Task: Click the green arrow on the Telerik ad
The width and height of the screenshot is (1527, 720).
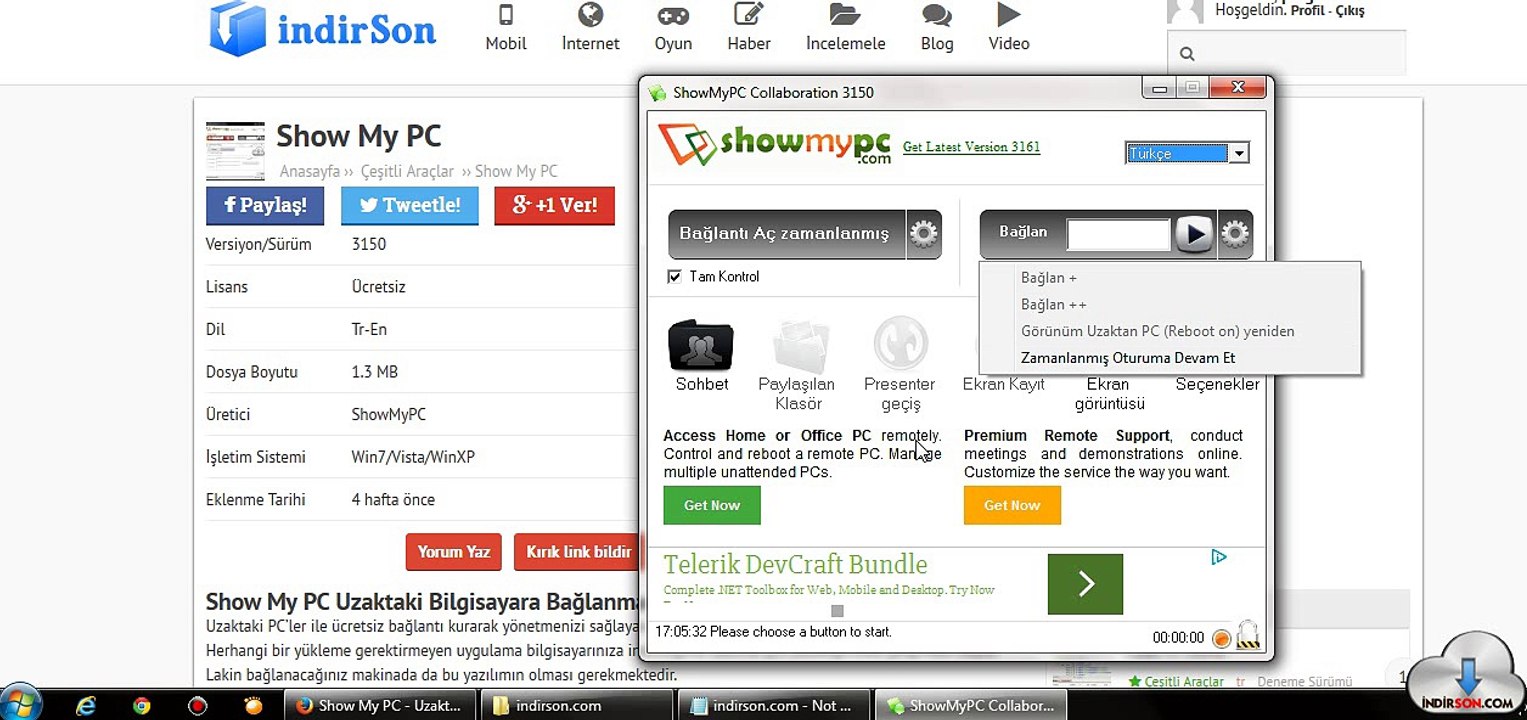Action: coord(1085,584)
